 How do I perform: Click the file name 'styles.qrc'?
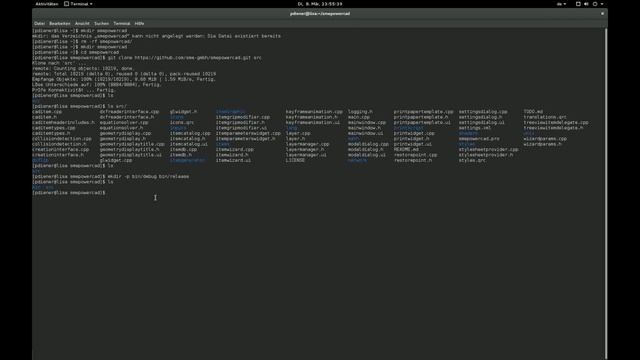(x=472, y=160)
